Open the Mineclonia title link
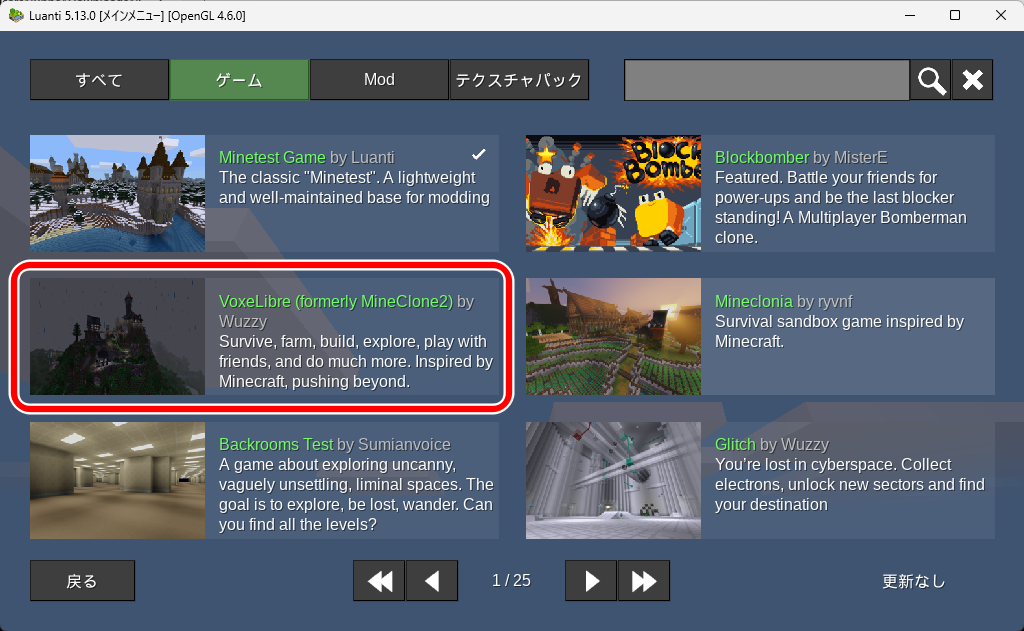The height and width of the screenshot is (631, 1024). pyautogui.click(x=754, y=301)
